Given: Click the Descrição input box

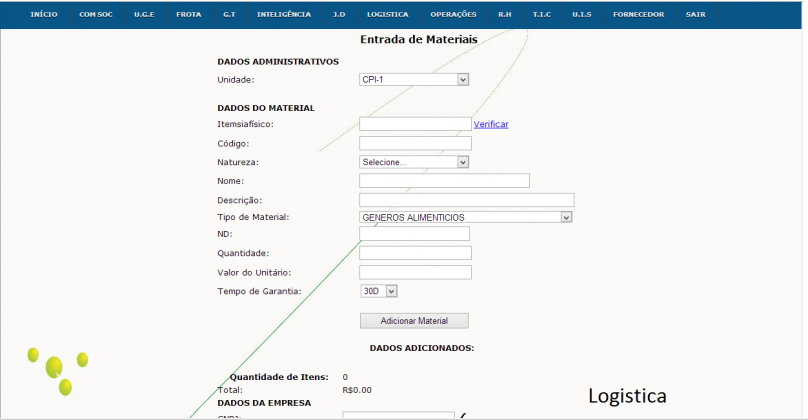Looking at the screenshot, I should 466,200.
